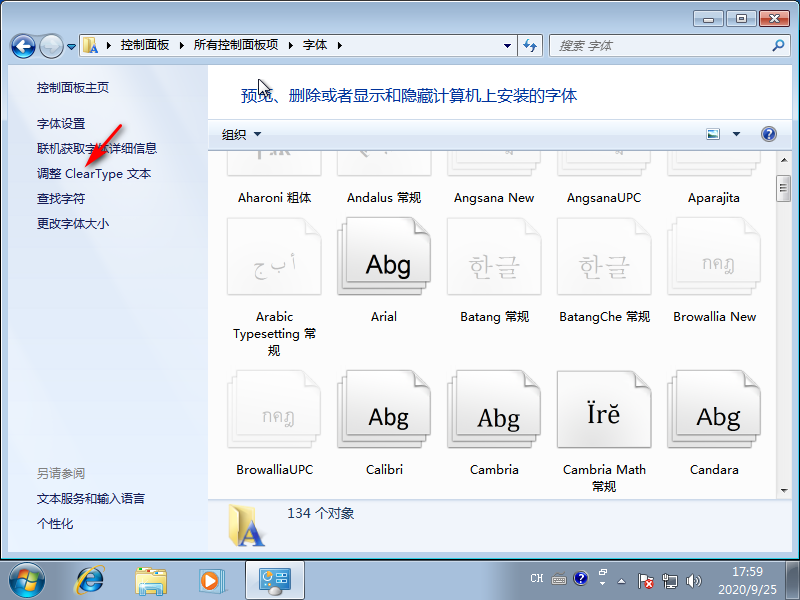Click 控制面板 in the address breadcrumb
This screenshot has height=600, width=800.
(x=145, y=45)
